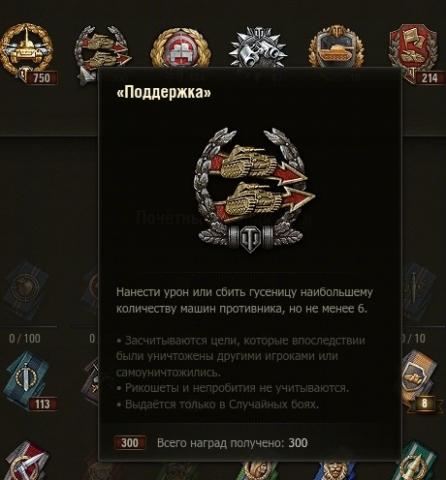Click the red-white ribbon medal at bottom left
This screenshot has width=446, height=480.
click(27, 462)
